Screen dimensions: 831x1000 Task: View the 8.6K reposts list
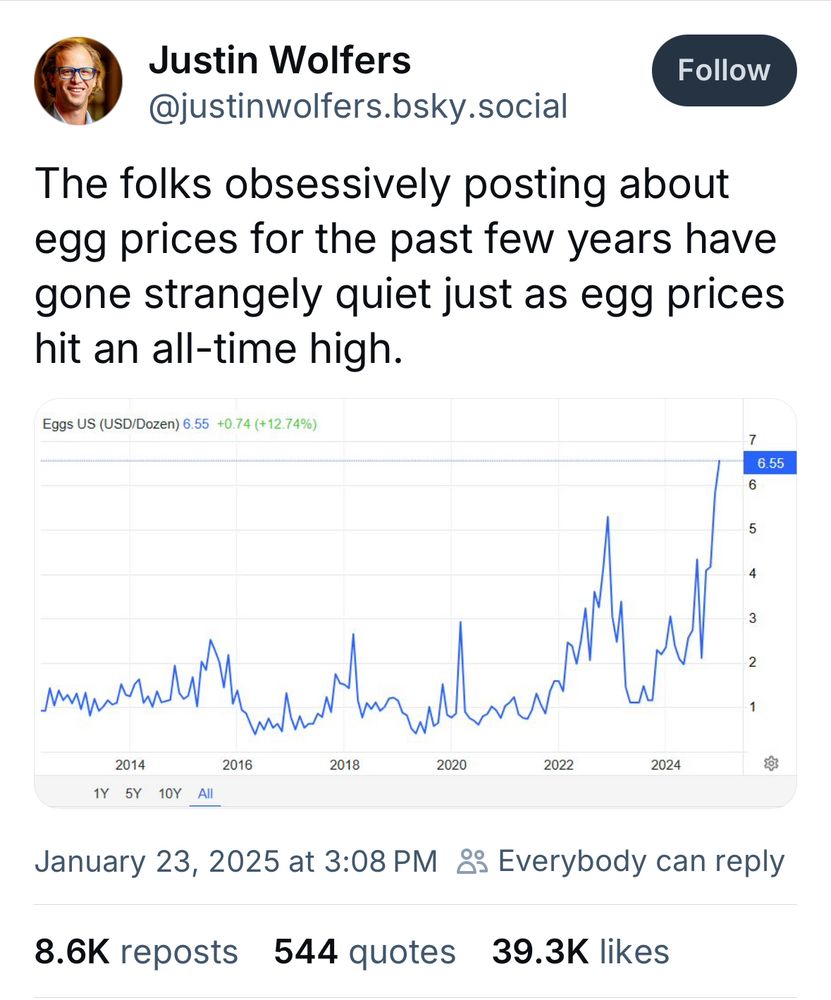point(136,952)
